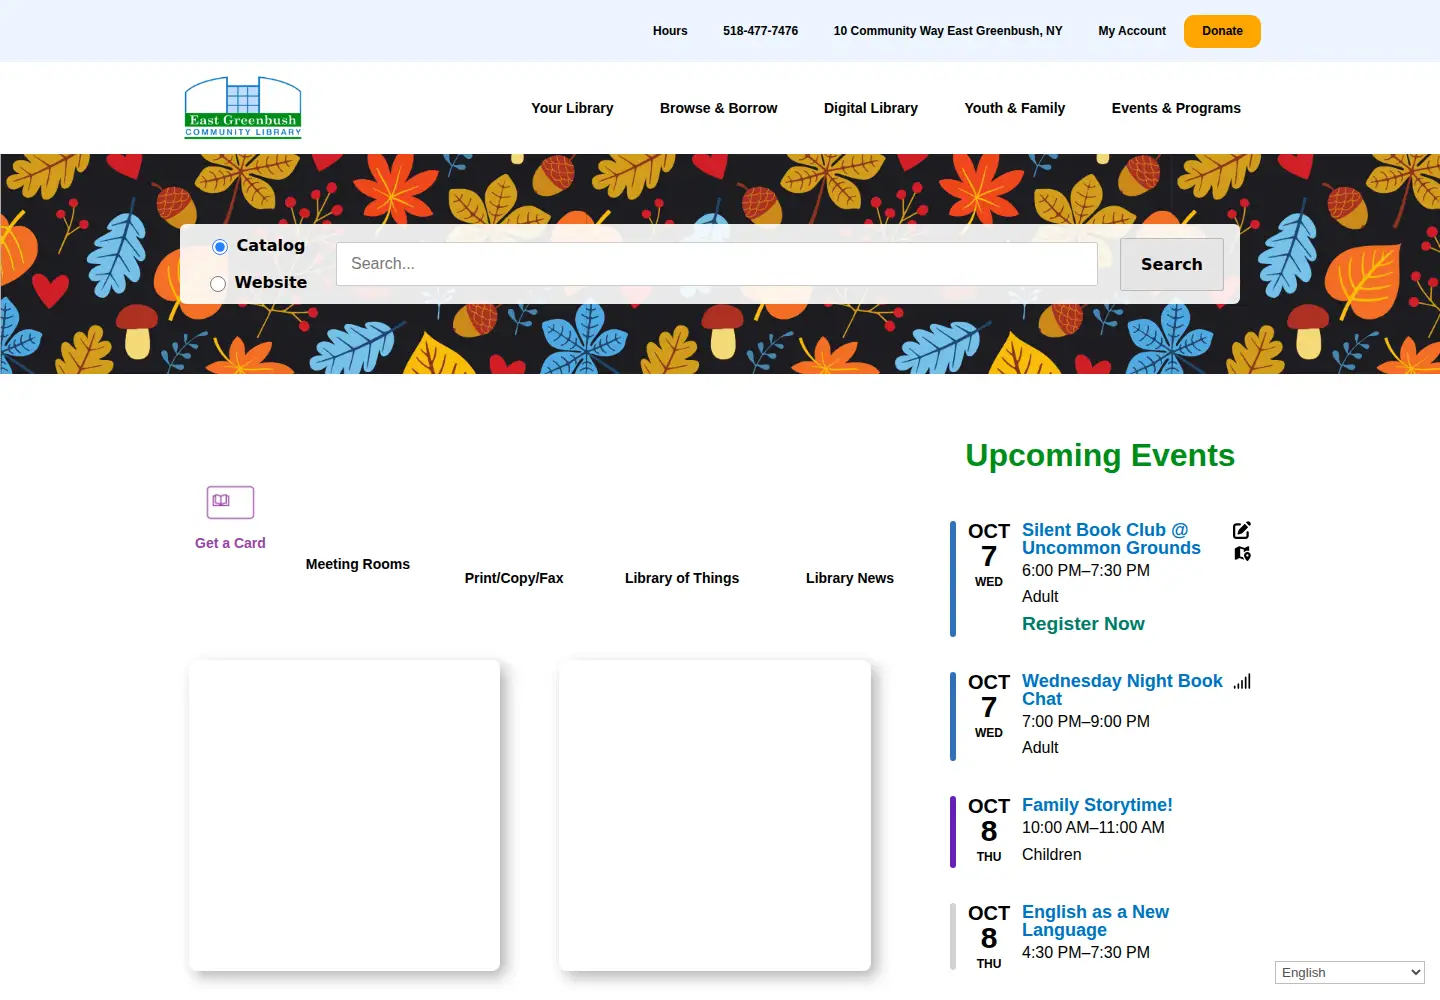The height and width of the screenshot is (1000, 1440).
Task: Click the offsite map icon beside Silent Book Club
Action: pos(1242,553)
